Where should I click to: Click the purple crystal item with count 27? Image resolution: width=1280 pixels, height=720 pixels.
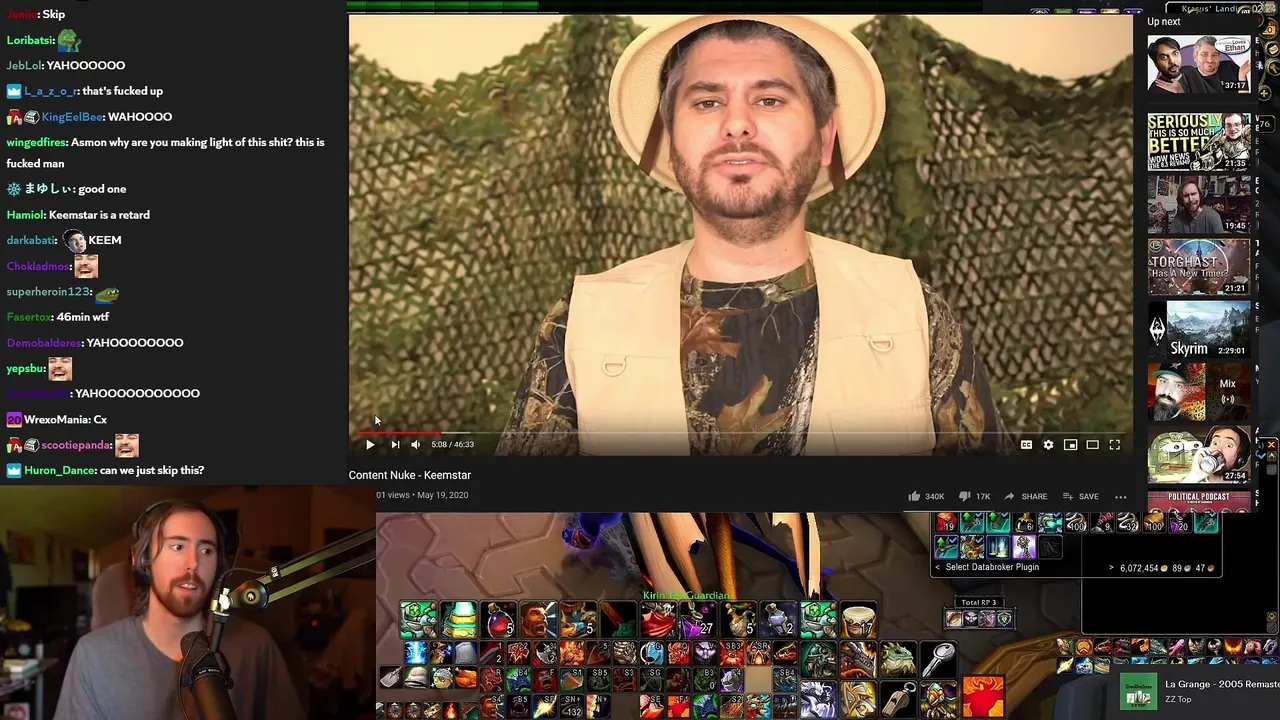pyautogui.click(x=698, y=620)
